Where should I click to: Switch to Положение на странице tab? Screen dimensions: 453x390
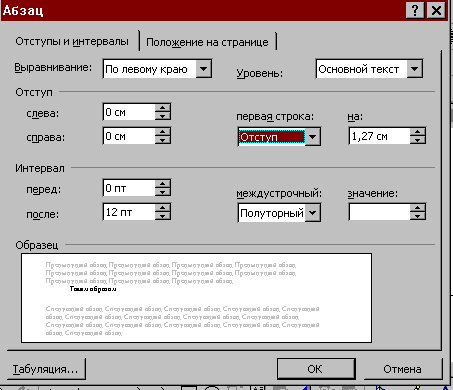(207, 42)
